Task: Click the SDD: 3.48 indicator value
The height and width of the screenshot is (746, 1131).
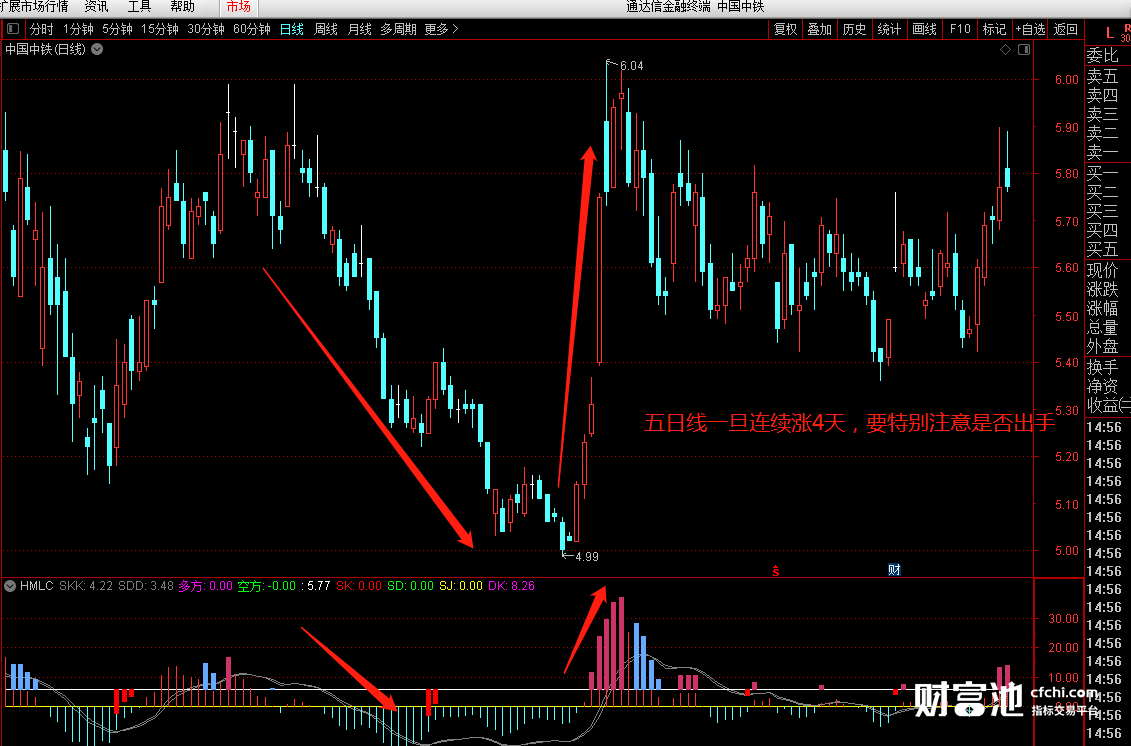Action: tap(146, 586)
